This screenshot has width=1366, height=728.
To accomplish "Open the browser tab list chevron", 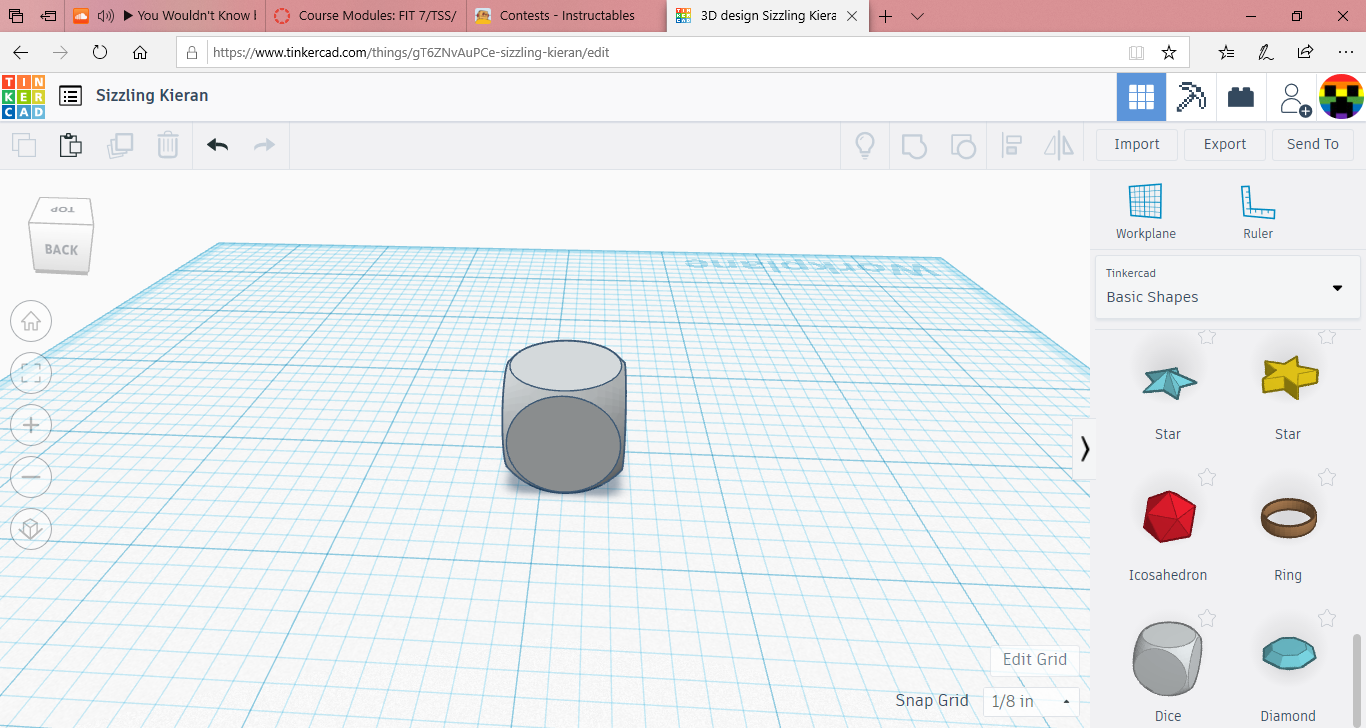I will click(918, 15).
